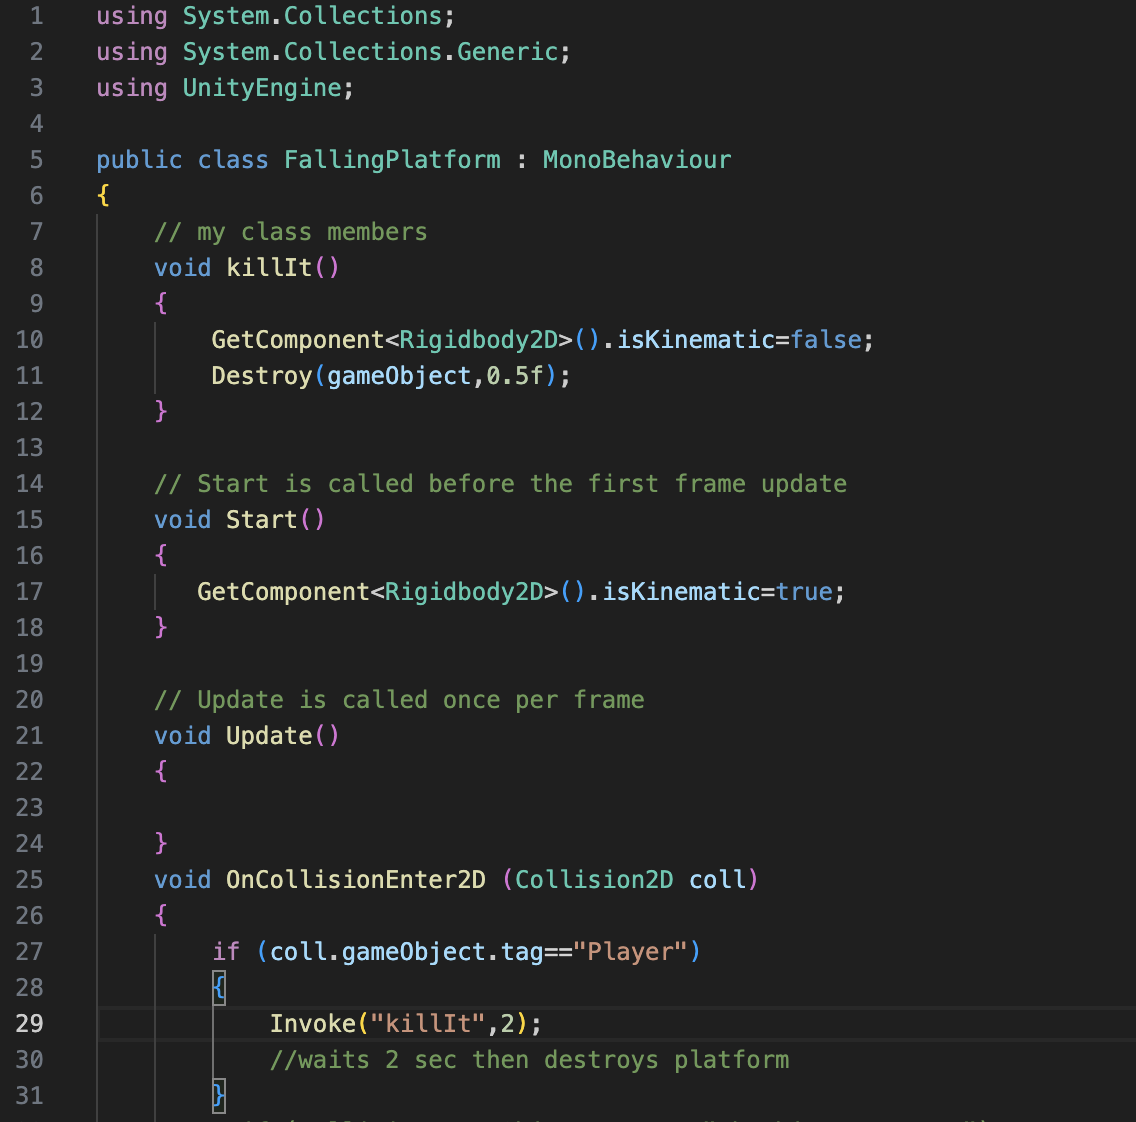This screenshot has height=1122, width=1136.
Task: Click line number 29 in the gutter
Action: pos(30,1023)
